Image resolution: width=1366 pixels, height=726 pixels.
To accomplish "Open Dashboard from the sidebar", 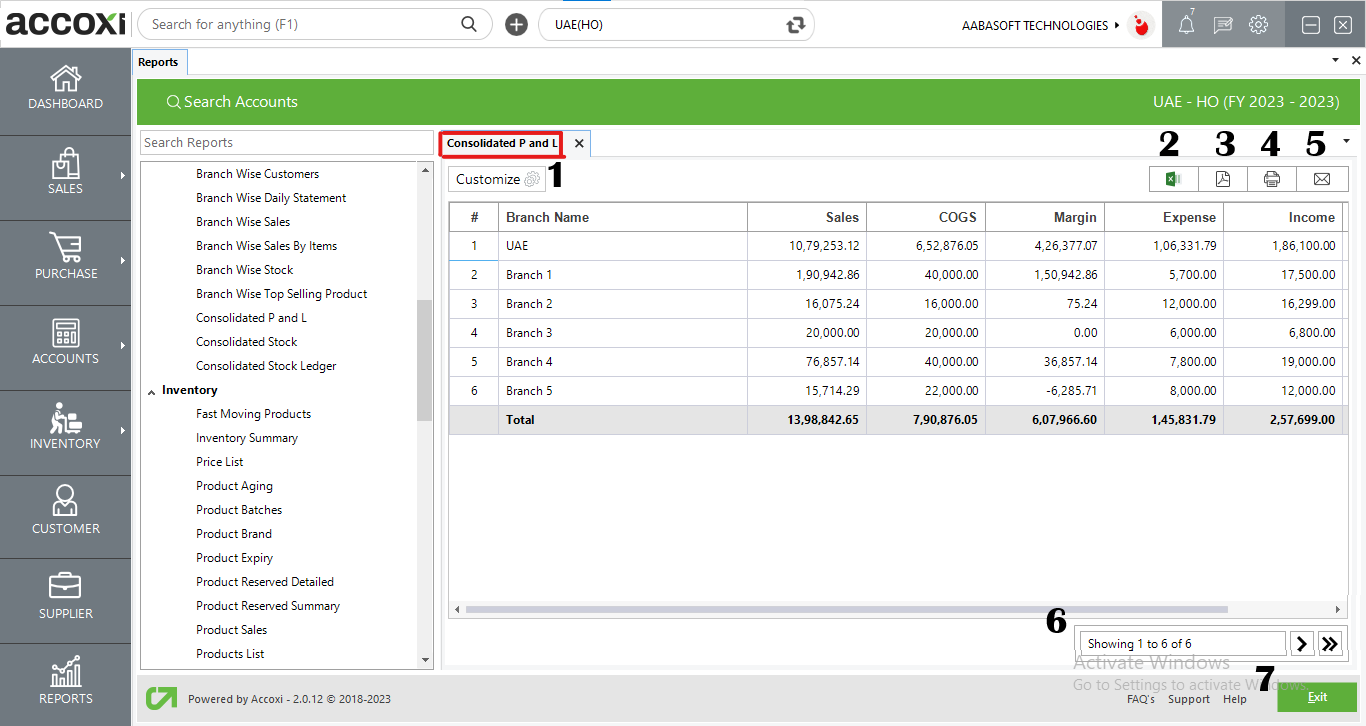I will [x=65, y=88].
